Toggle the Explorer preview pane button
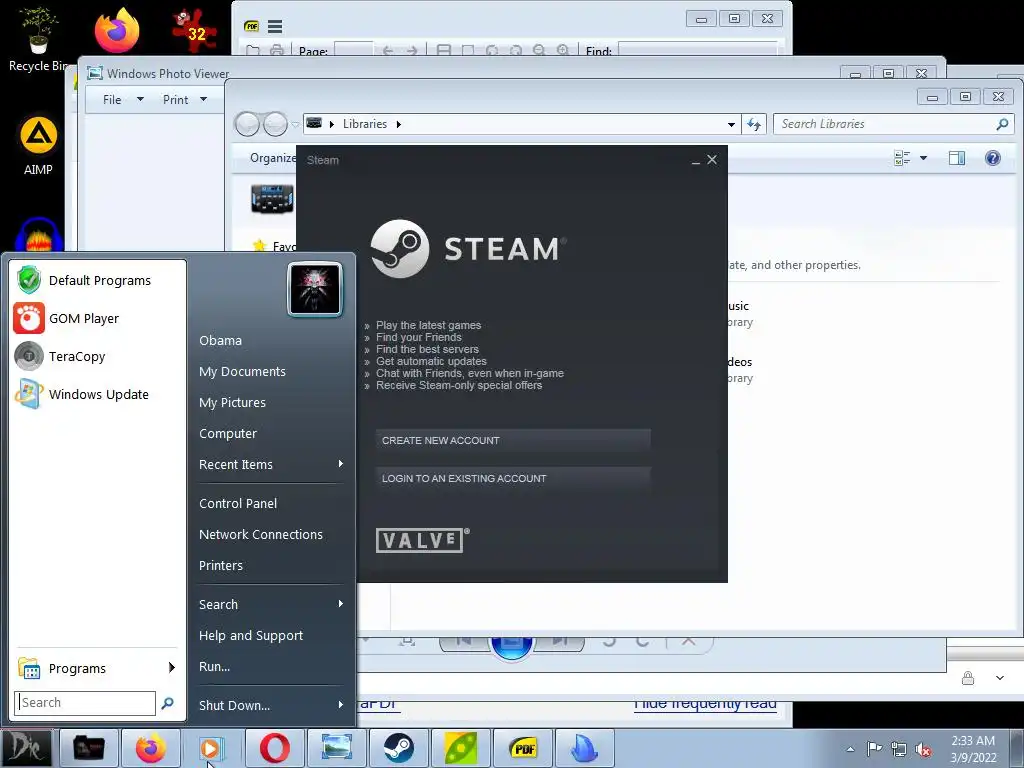This screenshot has height=768, width=1024. point(957,158)
